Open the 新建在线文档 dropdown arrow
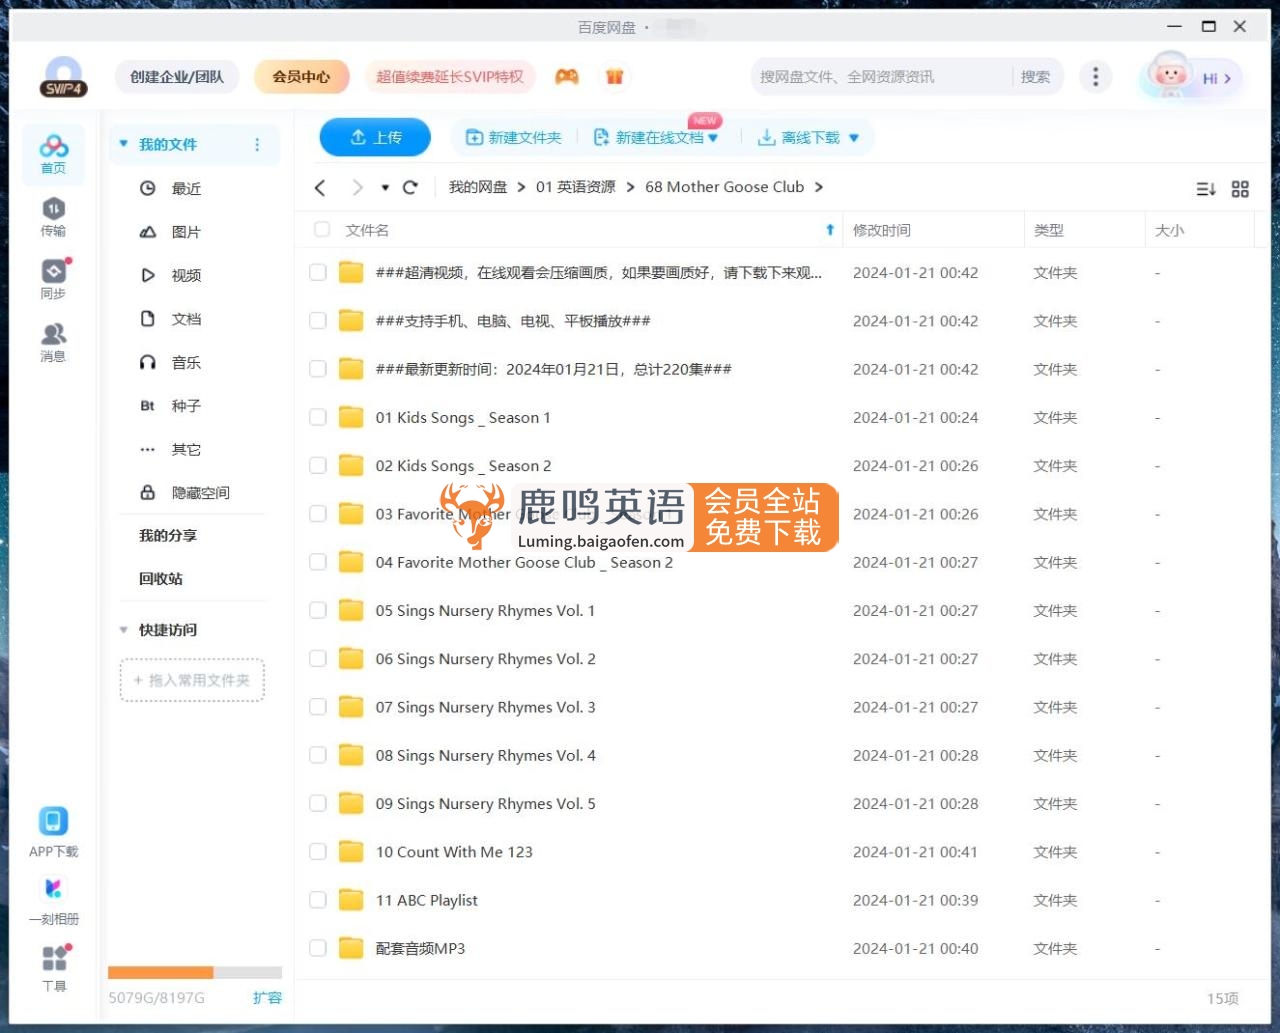This screenshot has width=1280, height=1033. click(x=713, y=138)
